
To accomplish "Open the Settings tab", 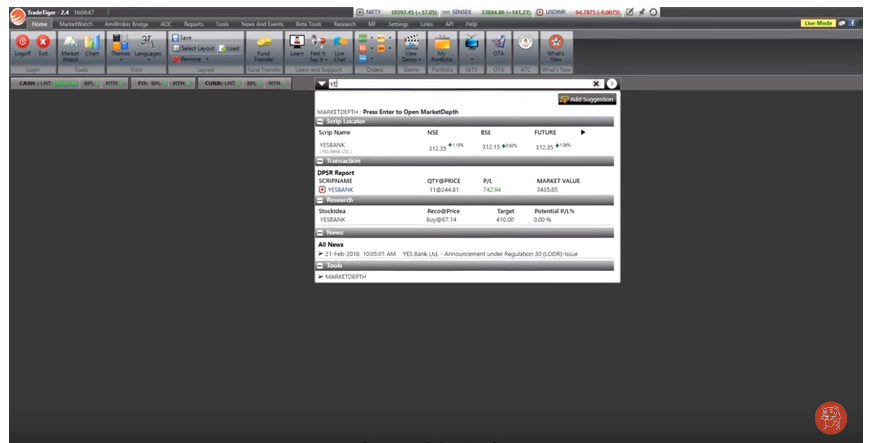I will [x=398, y=24].
